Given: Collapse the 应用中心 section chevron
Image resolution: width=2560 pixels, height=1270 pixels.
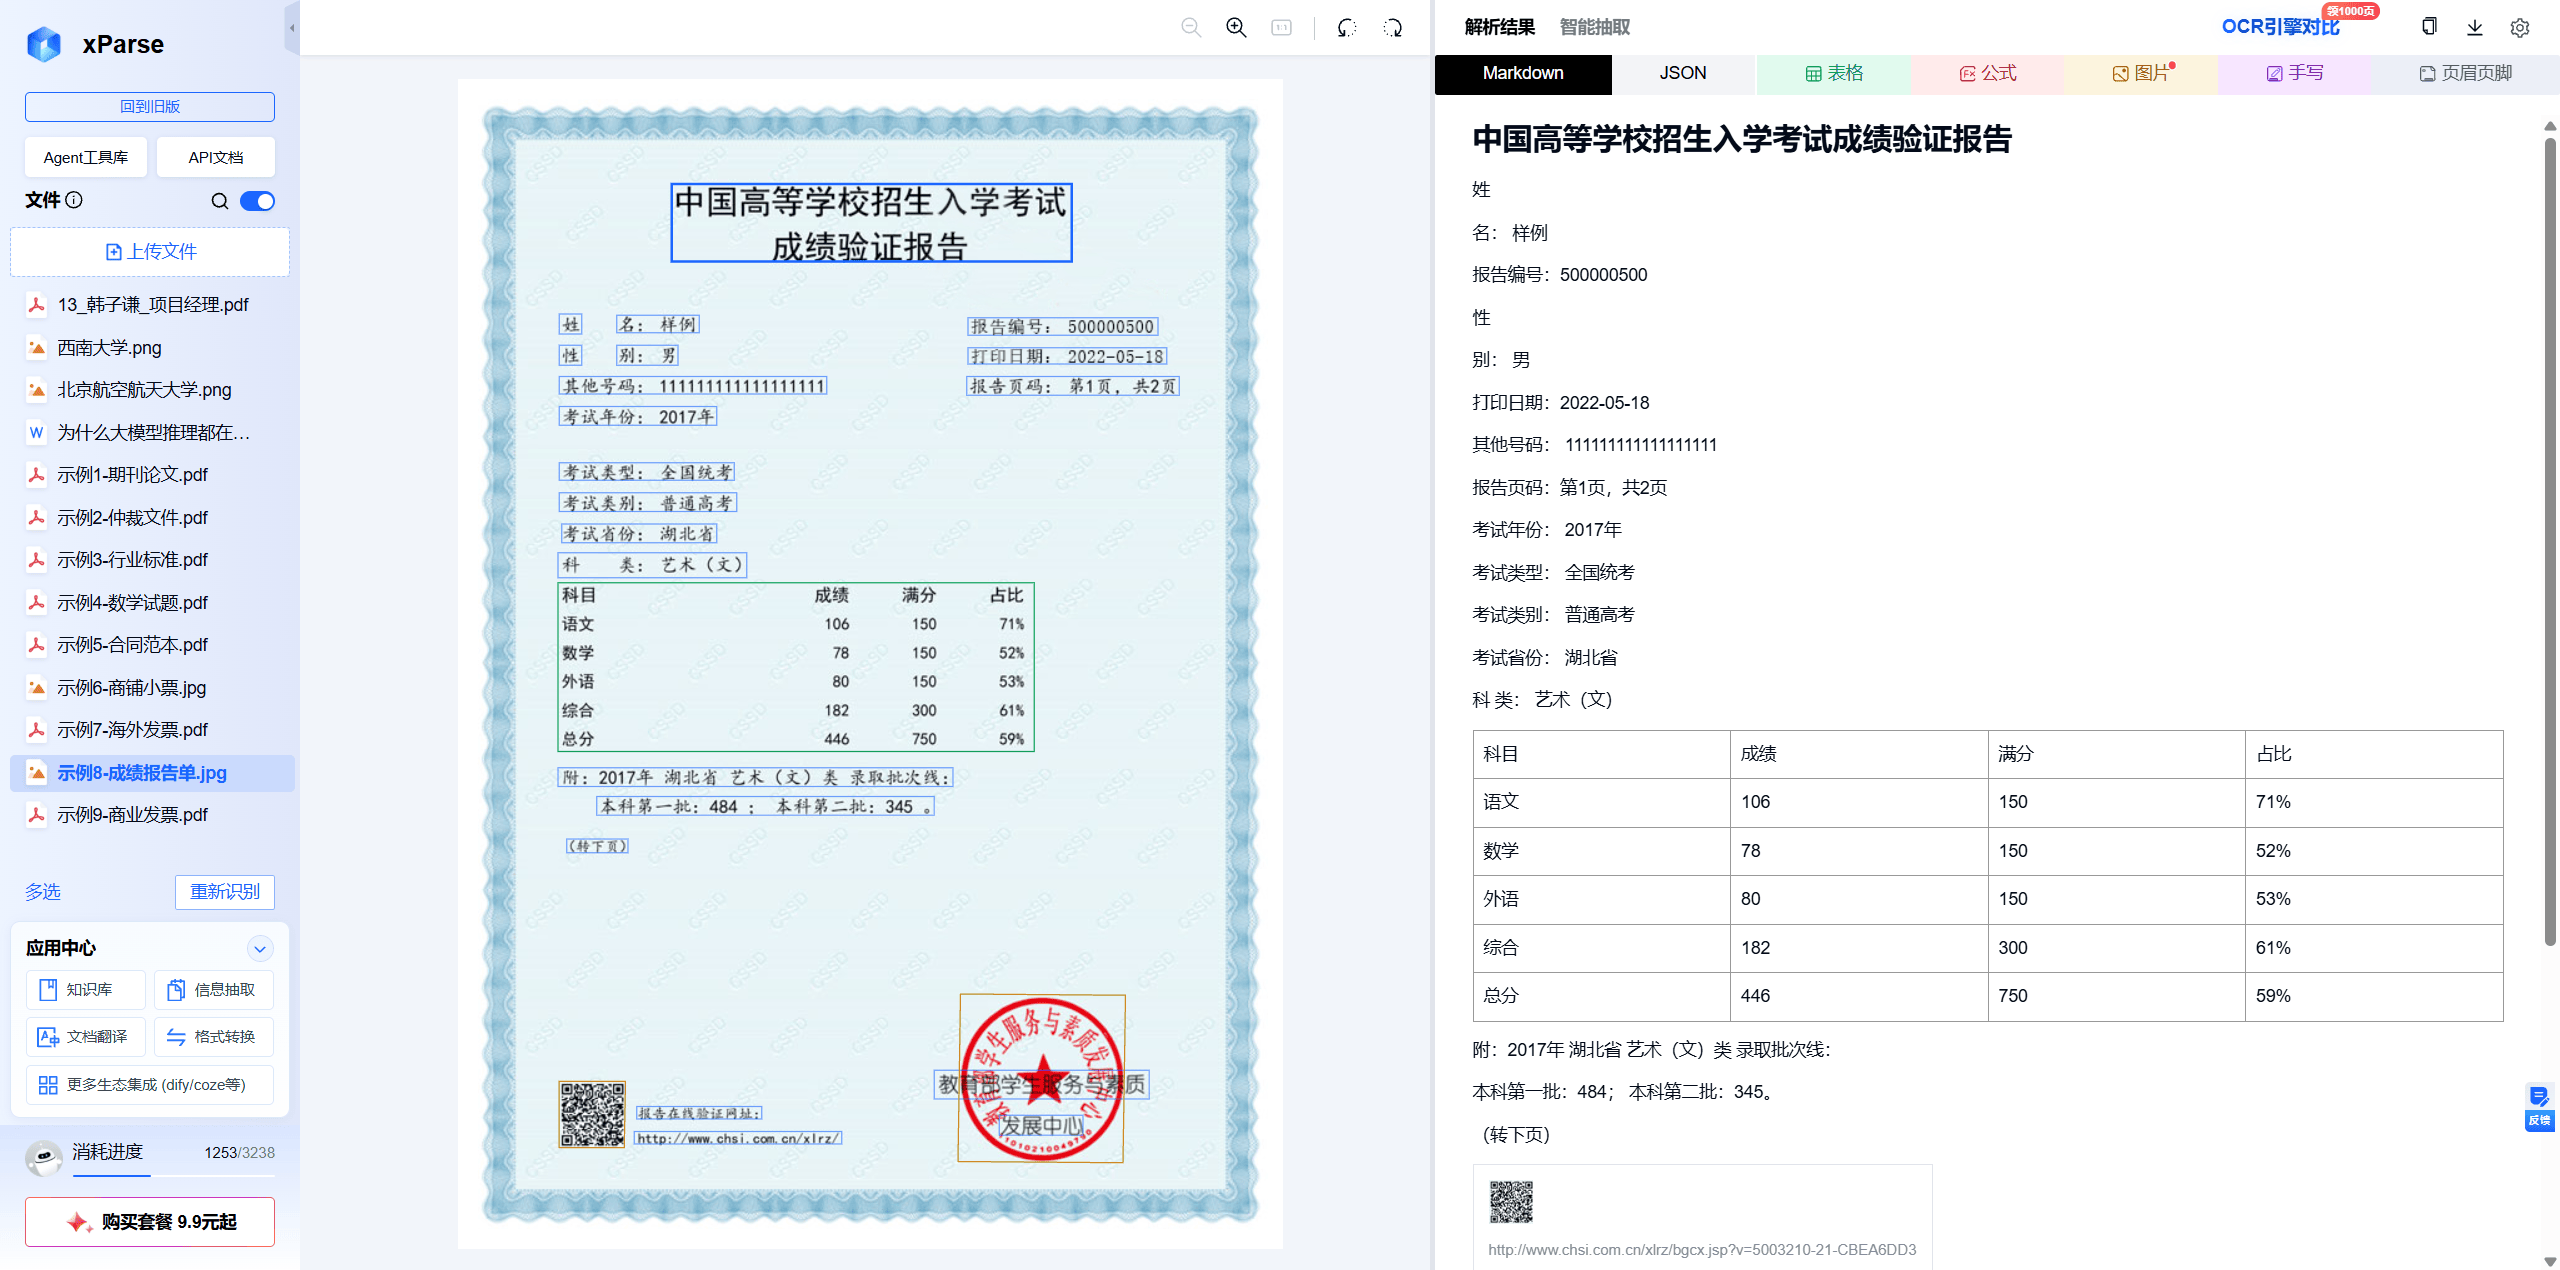Looking at the screenshot, I should (x=260, y=948).
